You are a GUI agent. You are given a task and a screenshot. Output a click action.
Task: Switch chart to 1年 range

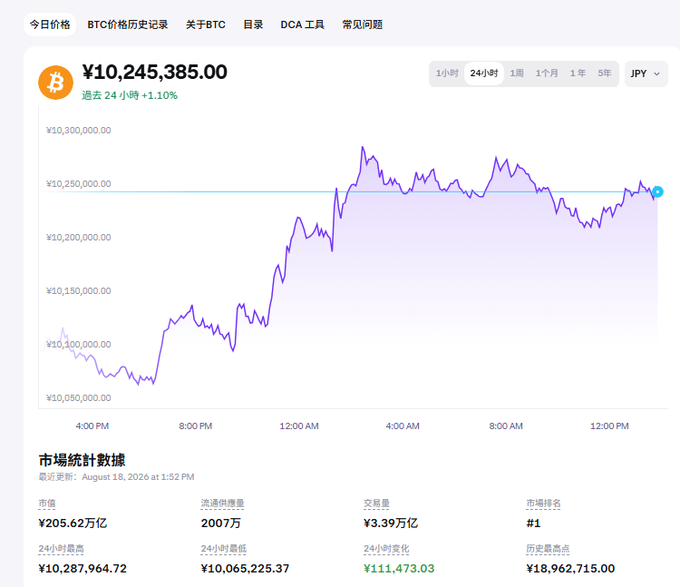(x=578, y=73)
